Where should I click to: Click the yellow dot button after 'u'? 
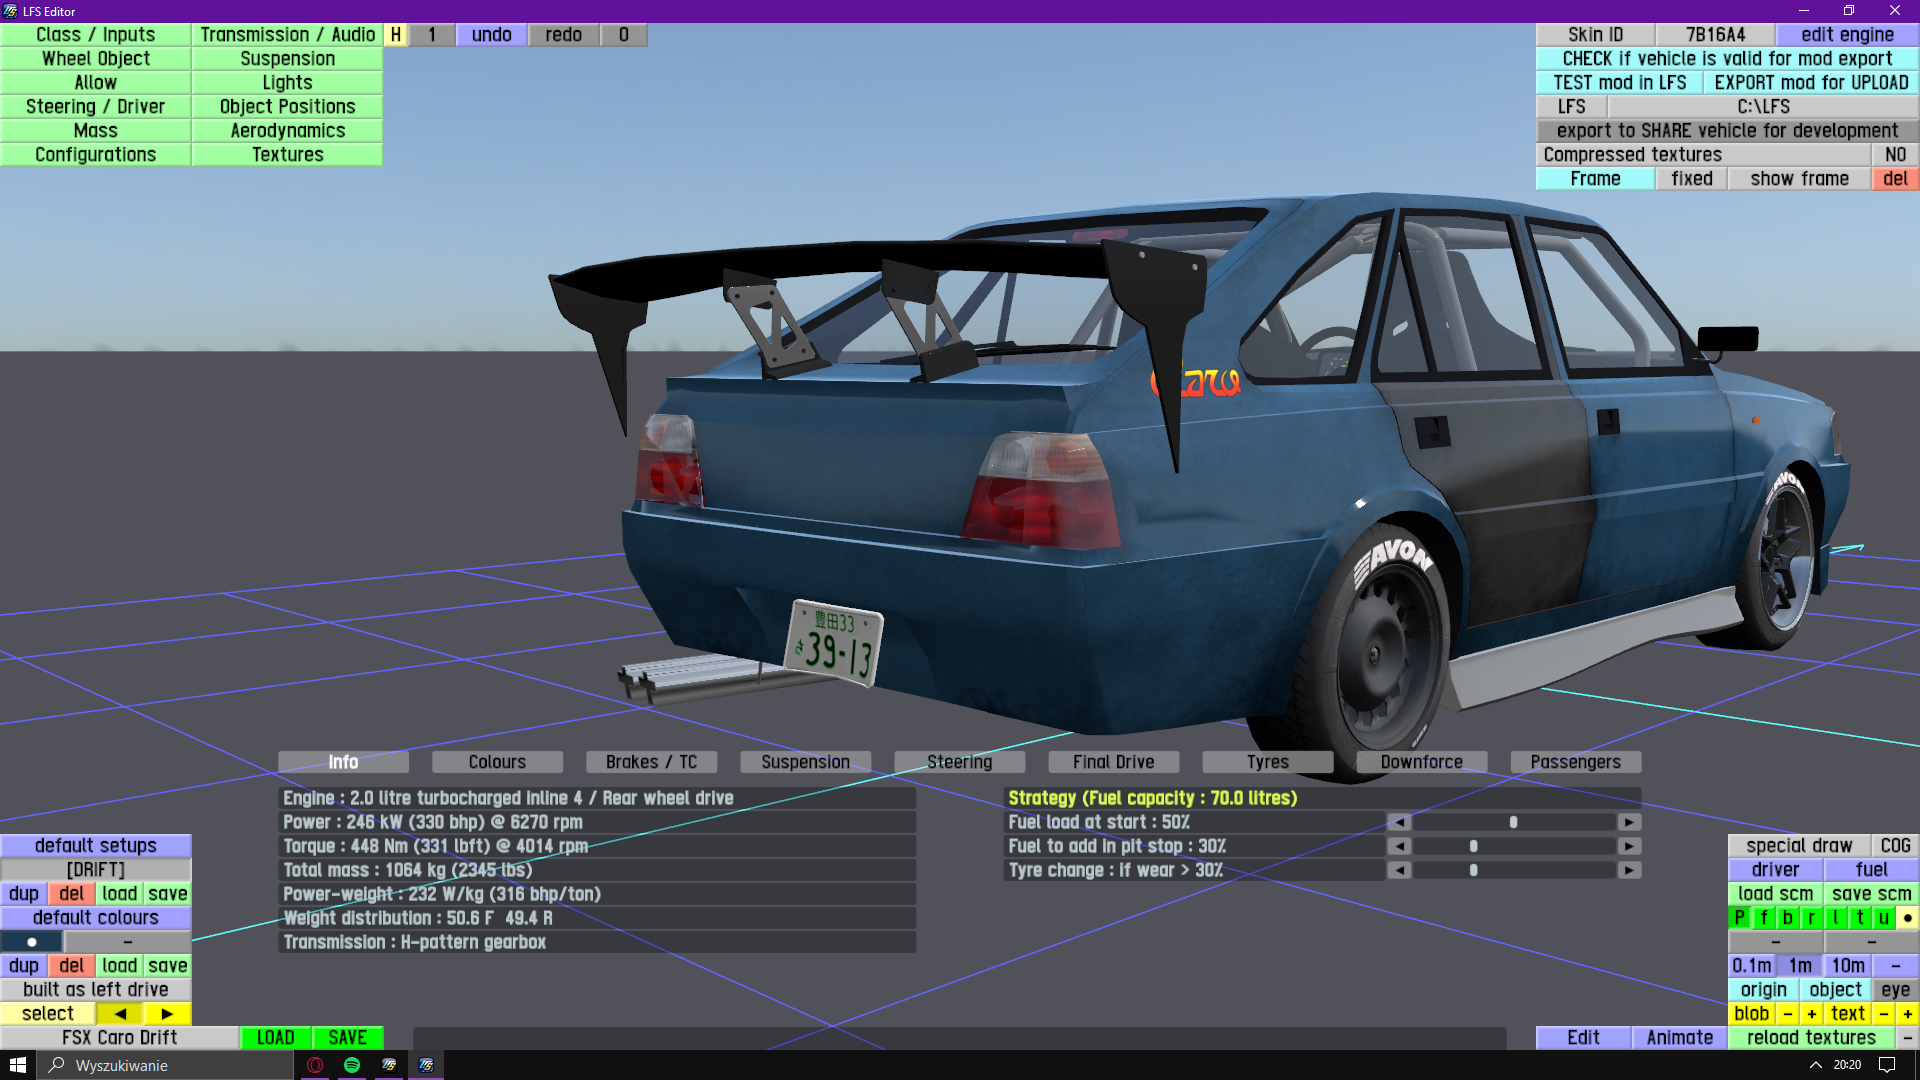(1907, 918)
